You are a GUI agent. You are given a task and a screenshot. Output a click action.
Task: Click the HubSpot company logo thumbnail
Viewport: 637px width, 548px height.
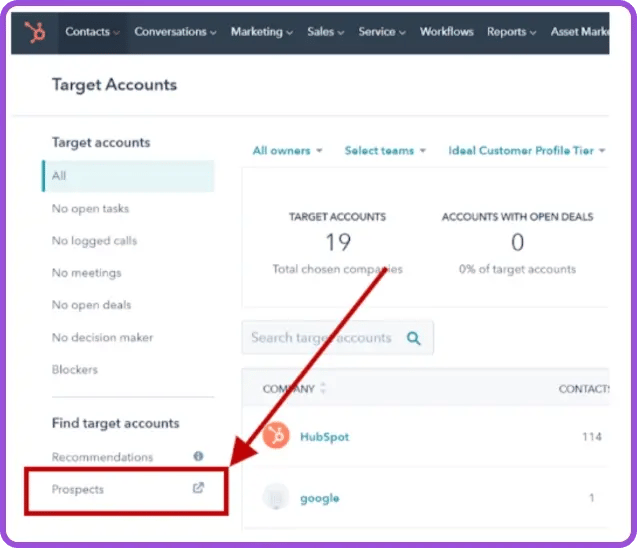pos(276,435)
